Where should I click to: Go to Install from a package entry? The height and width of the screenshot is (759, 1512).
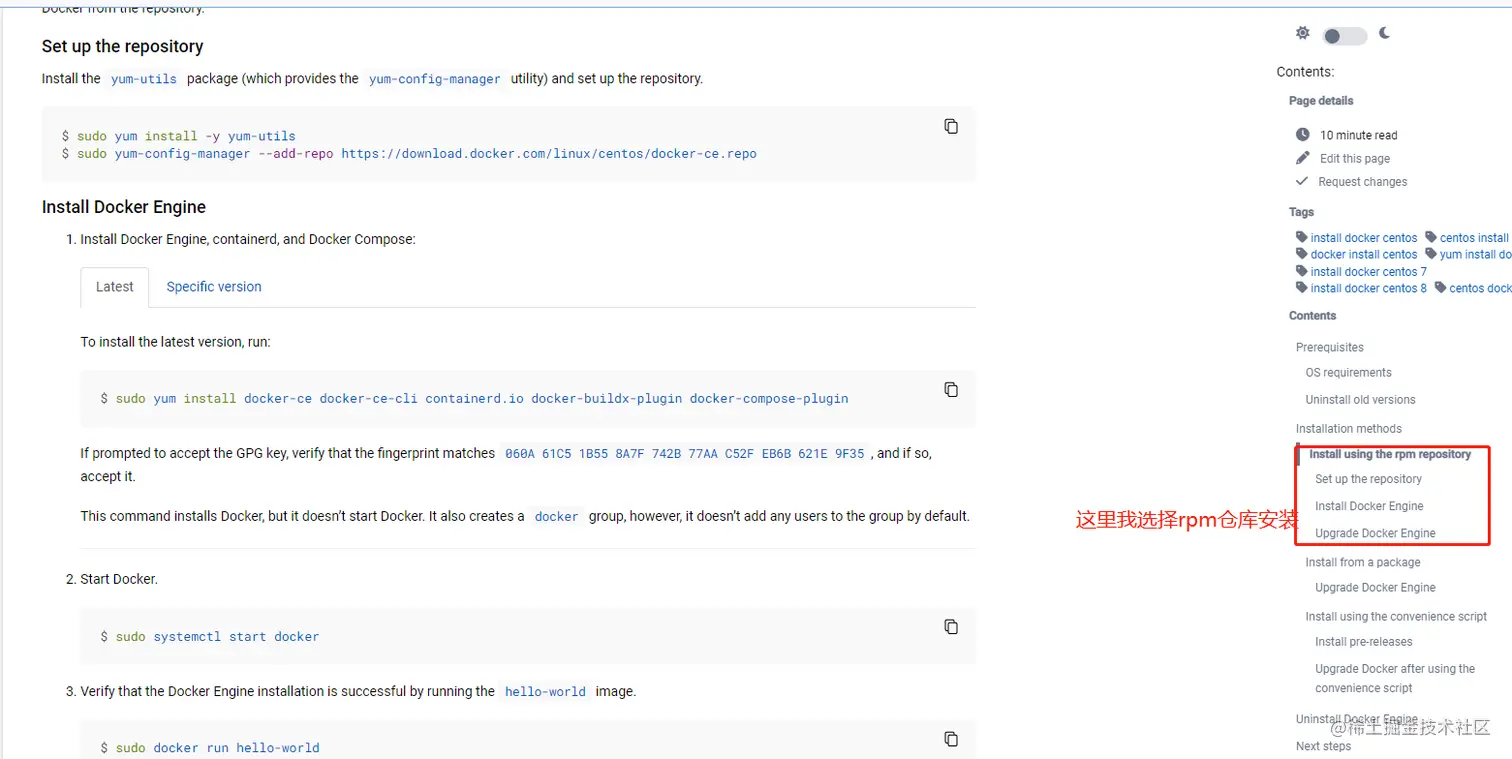[1362, 563]
